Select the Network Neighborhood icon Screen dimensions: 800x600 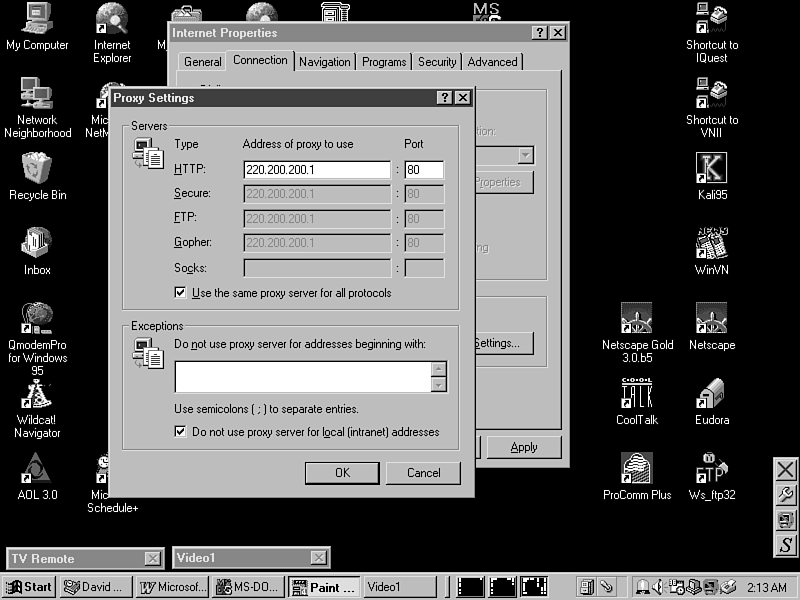coord(37,107)
